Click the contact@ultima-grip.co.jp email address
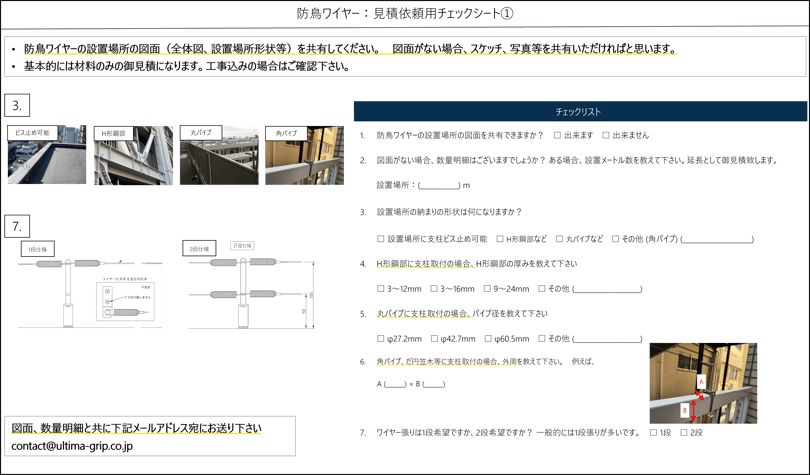 click(x=72, y=446)
